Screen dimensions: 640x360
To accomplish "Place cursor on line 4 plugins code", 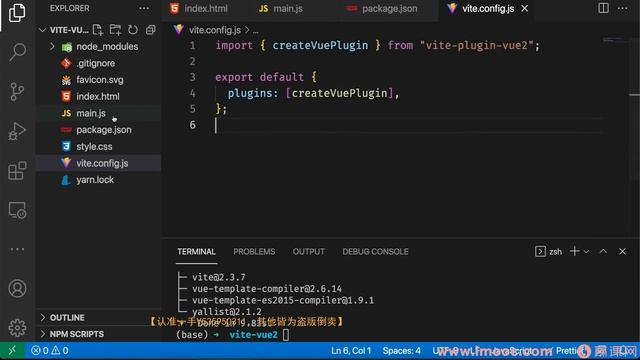I will pos(313,93).
